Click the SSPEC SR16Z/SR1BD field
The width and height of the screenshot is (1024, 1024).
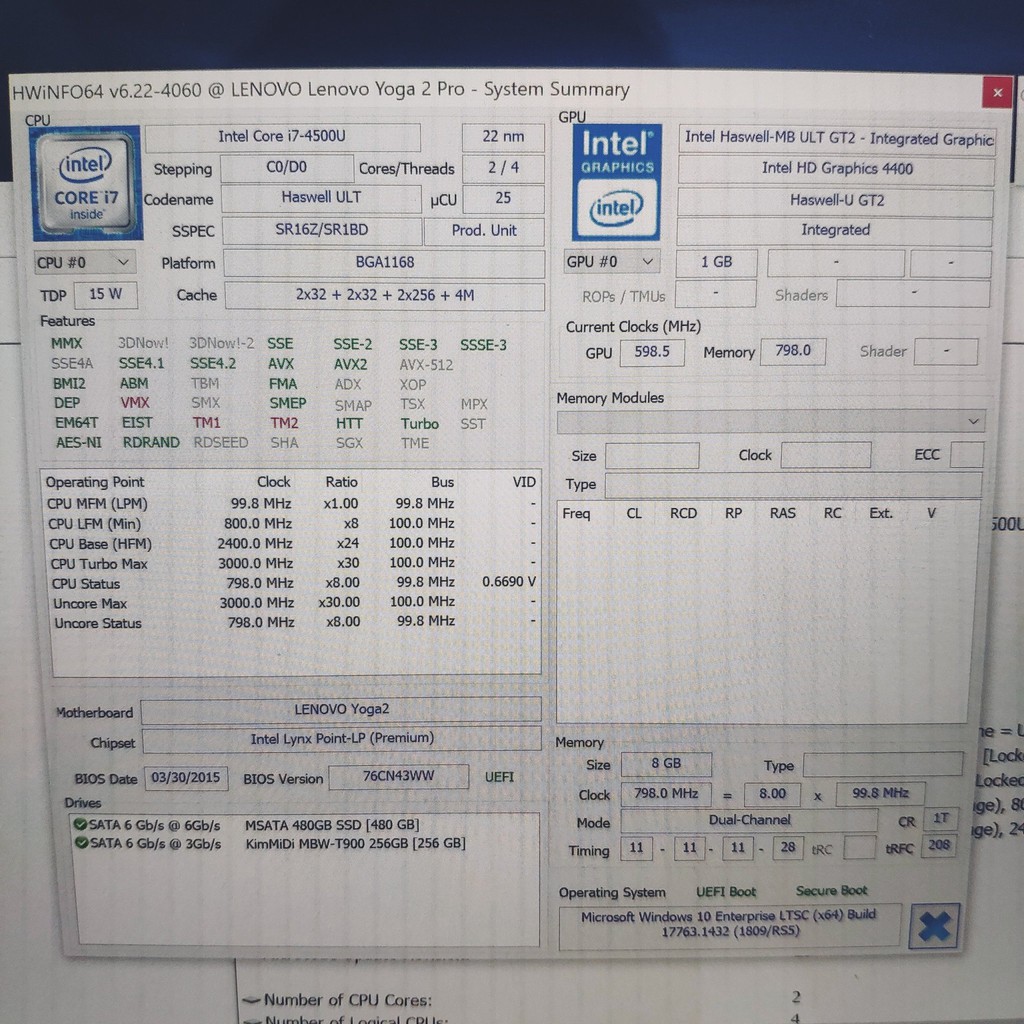coord(321,230)
